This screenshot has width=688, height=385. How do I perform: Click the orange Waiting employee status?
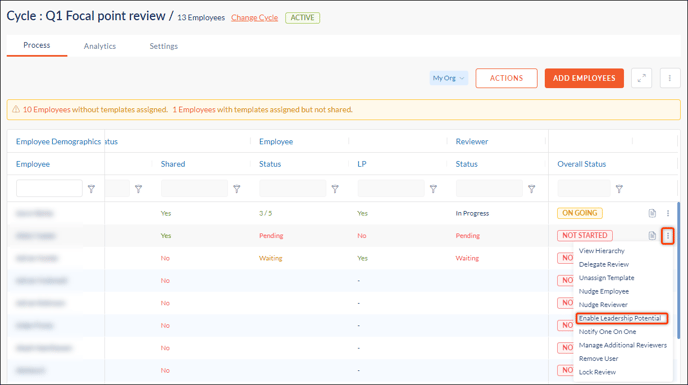click(270, 258)
